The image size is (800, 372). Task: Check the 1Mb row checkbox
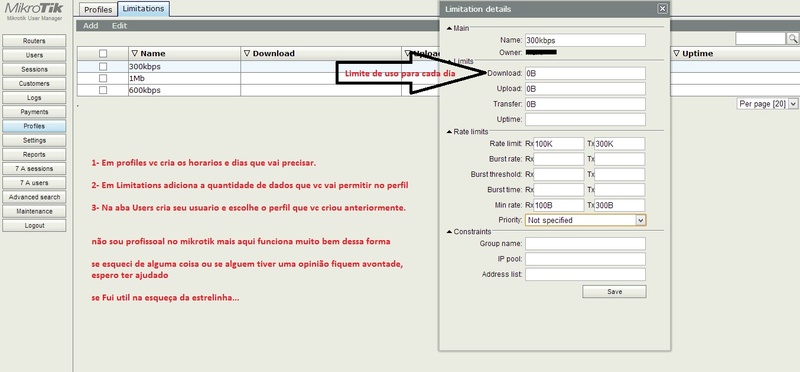point(103,78)
